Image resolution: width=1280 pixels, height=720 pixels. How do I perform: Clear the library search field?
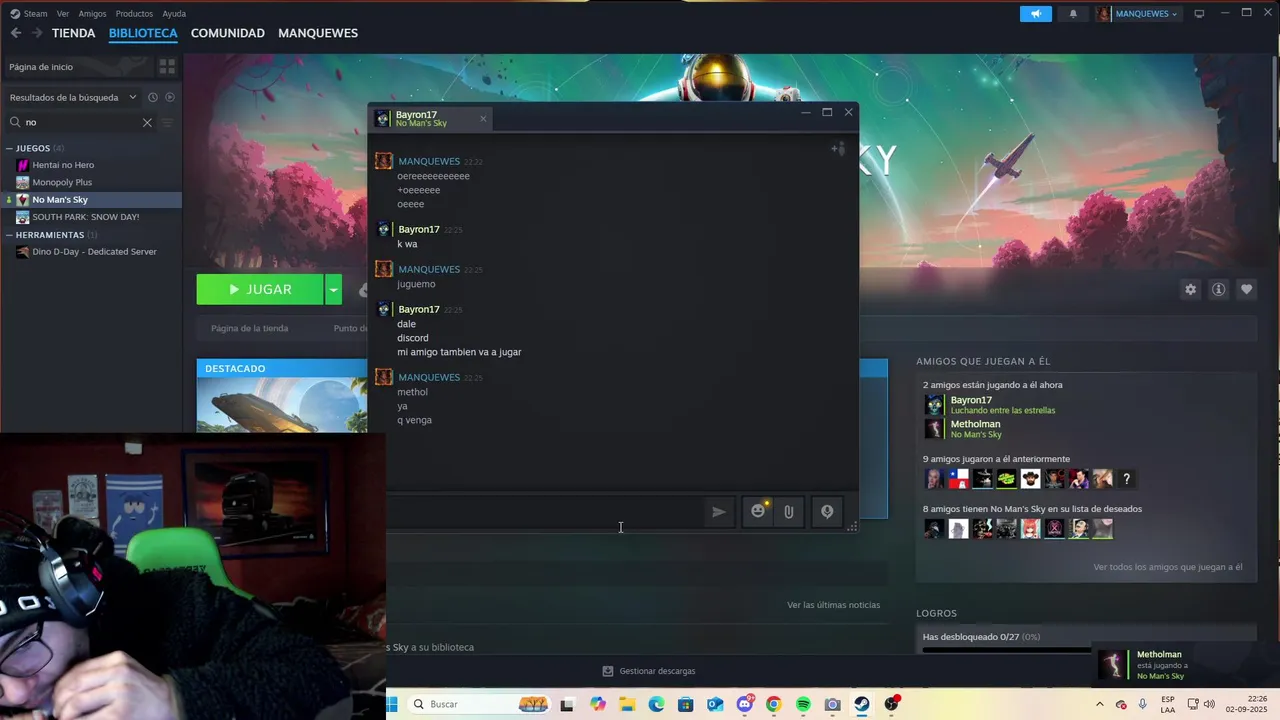[x=147, y=122]
